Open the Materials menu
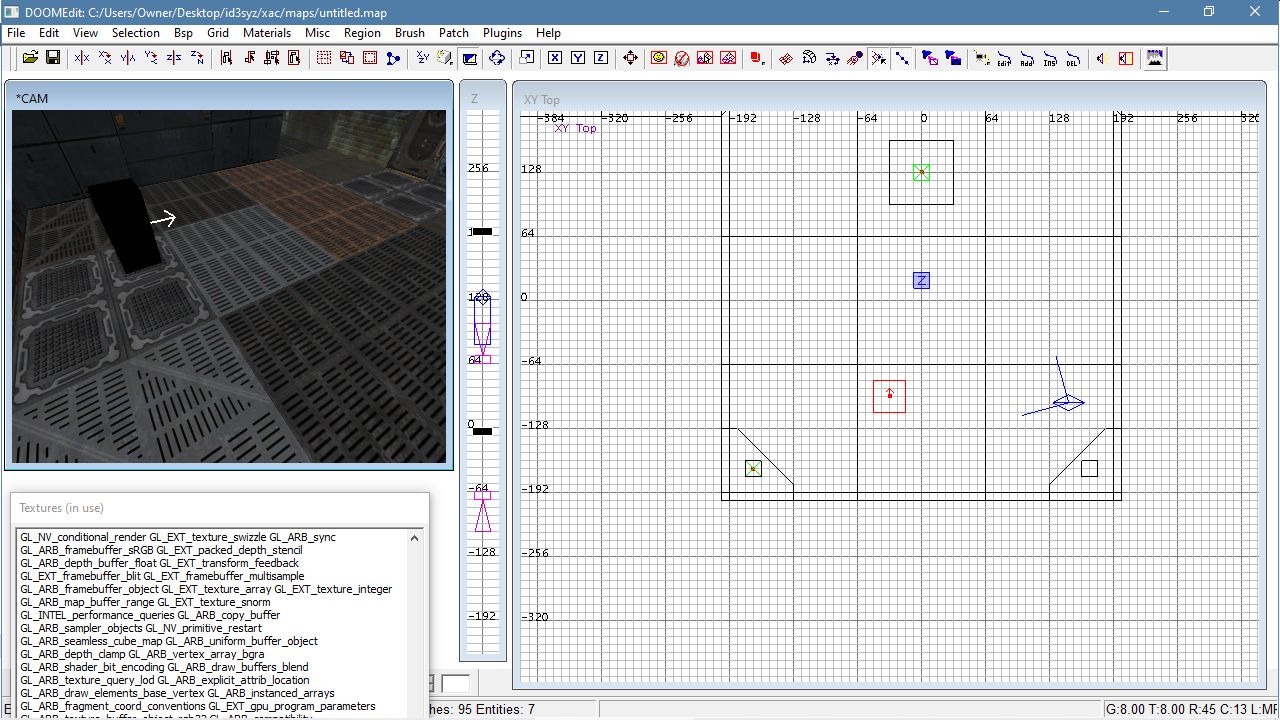The width and height of the screenshot is (1280, 720). click(x=267, y=32)
